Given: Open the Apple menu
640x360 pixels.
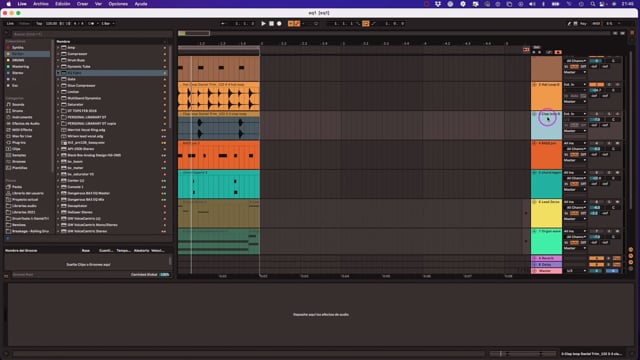Looking at the screenshot, I should pyautogui.click(x=8, y=4).
